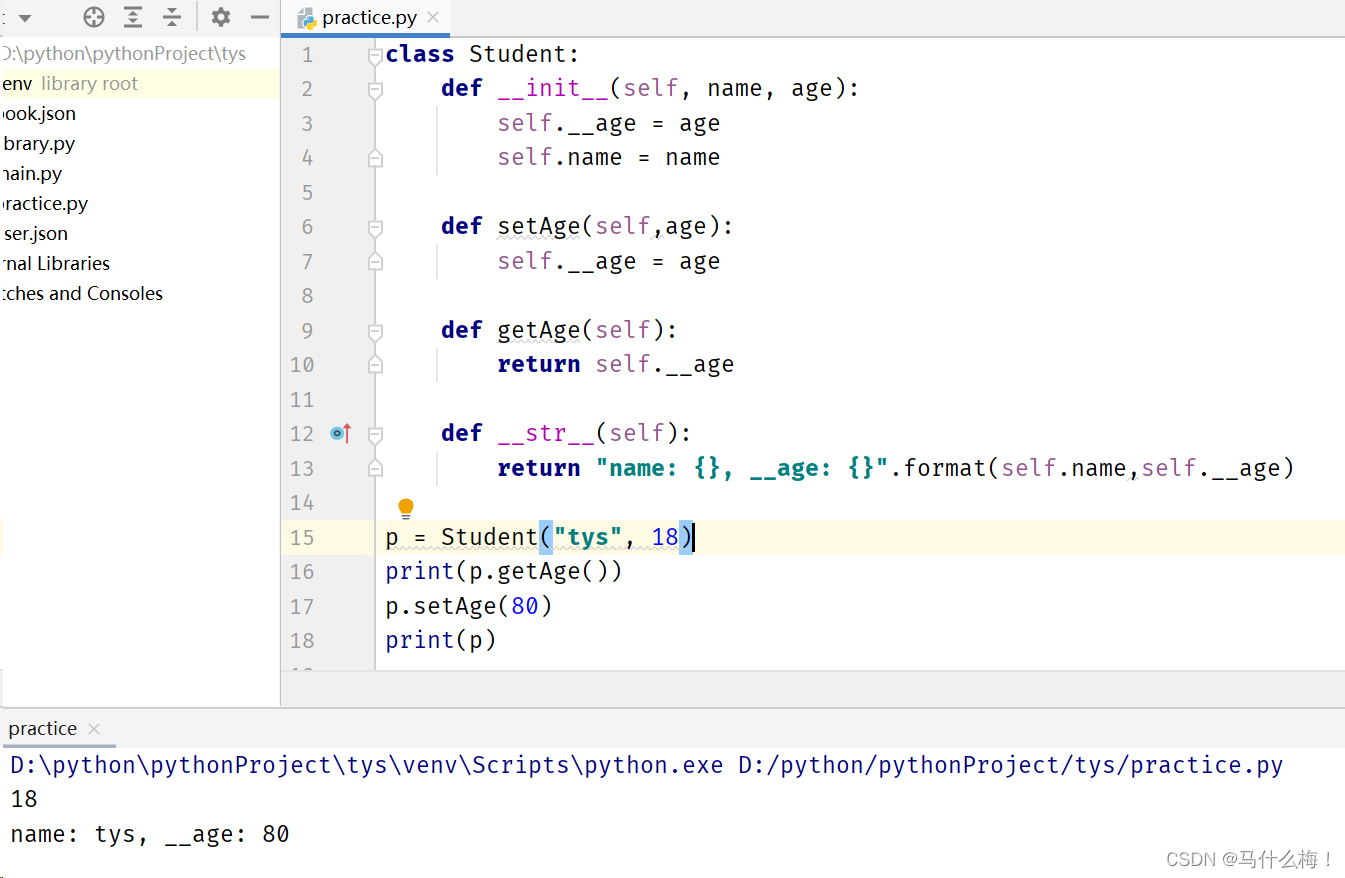Viewport: 1345px width, 878px height.
Task: Close the practice run console tab
Action: [x=93, y=730]
